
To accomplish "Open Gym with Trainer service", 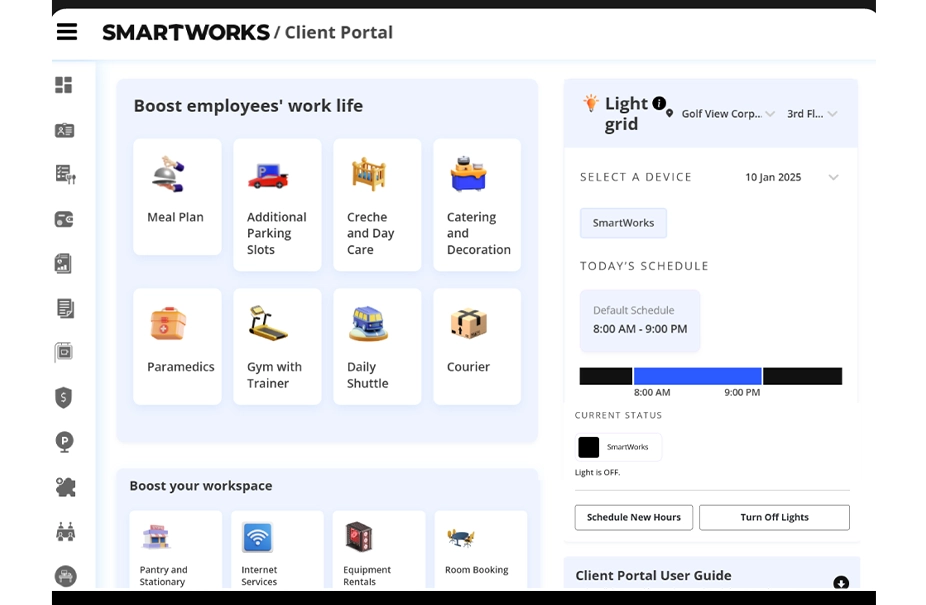I will [x=277, y=346].
